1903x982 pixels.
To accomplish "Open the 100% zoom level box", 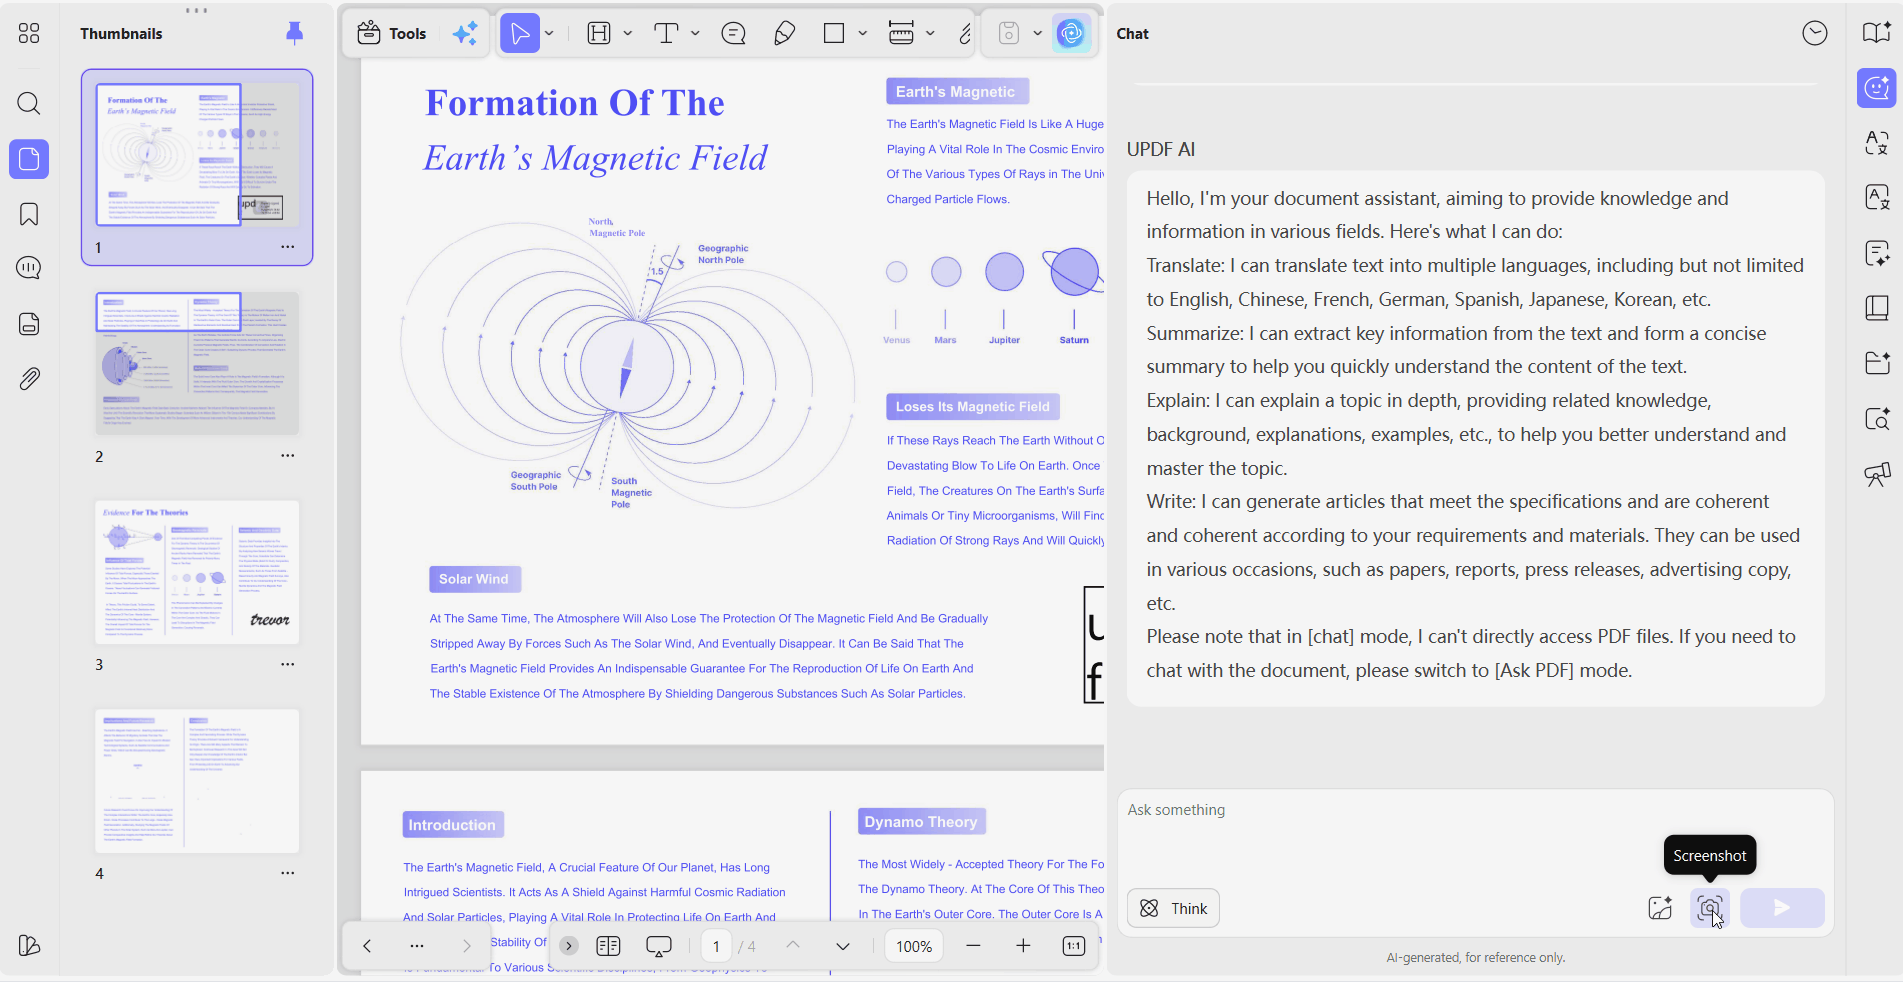I will 914,946.
